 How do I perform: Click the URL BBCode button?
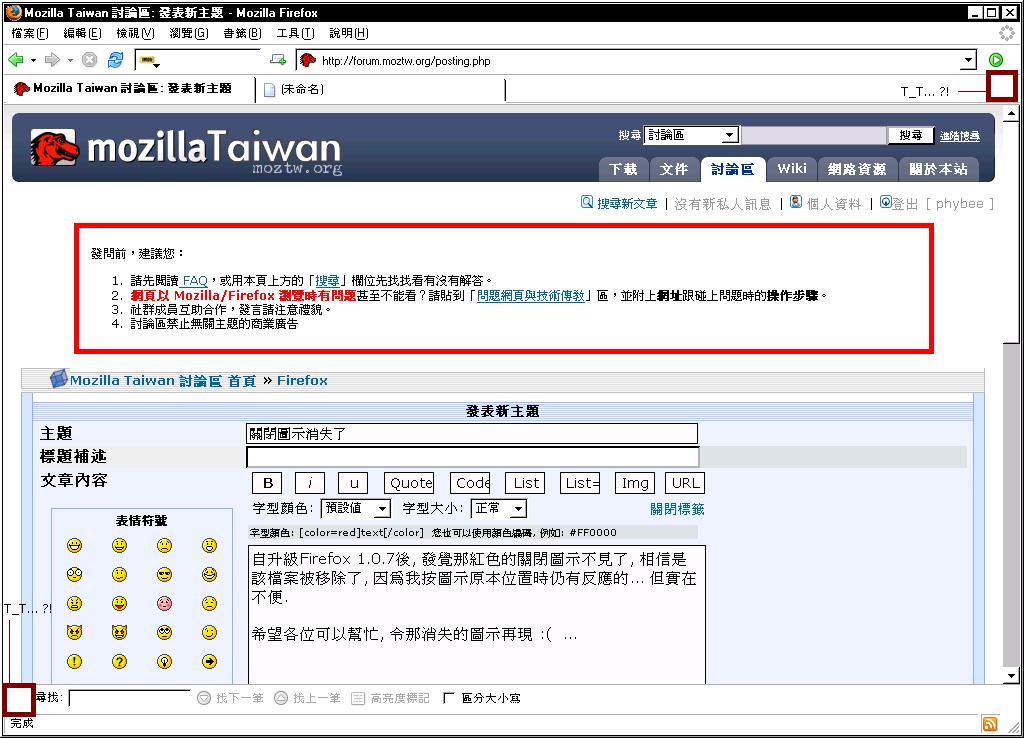point(685,483)
